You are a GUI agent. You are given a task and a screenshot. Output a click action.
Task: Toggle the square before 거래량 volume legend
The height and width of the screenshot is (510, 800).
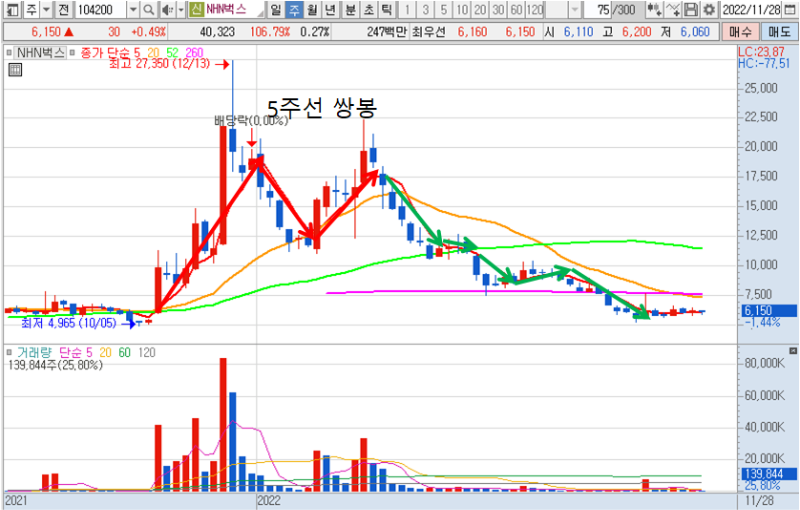(x=9, y=352)
